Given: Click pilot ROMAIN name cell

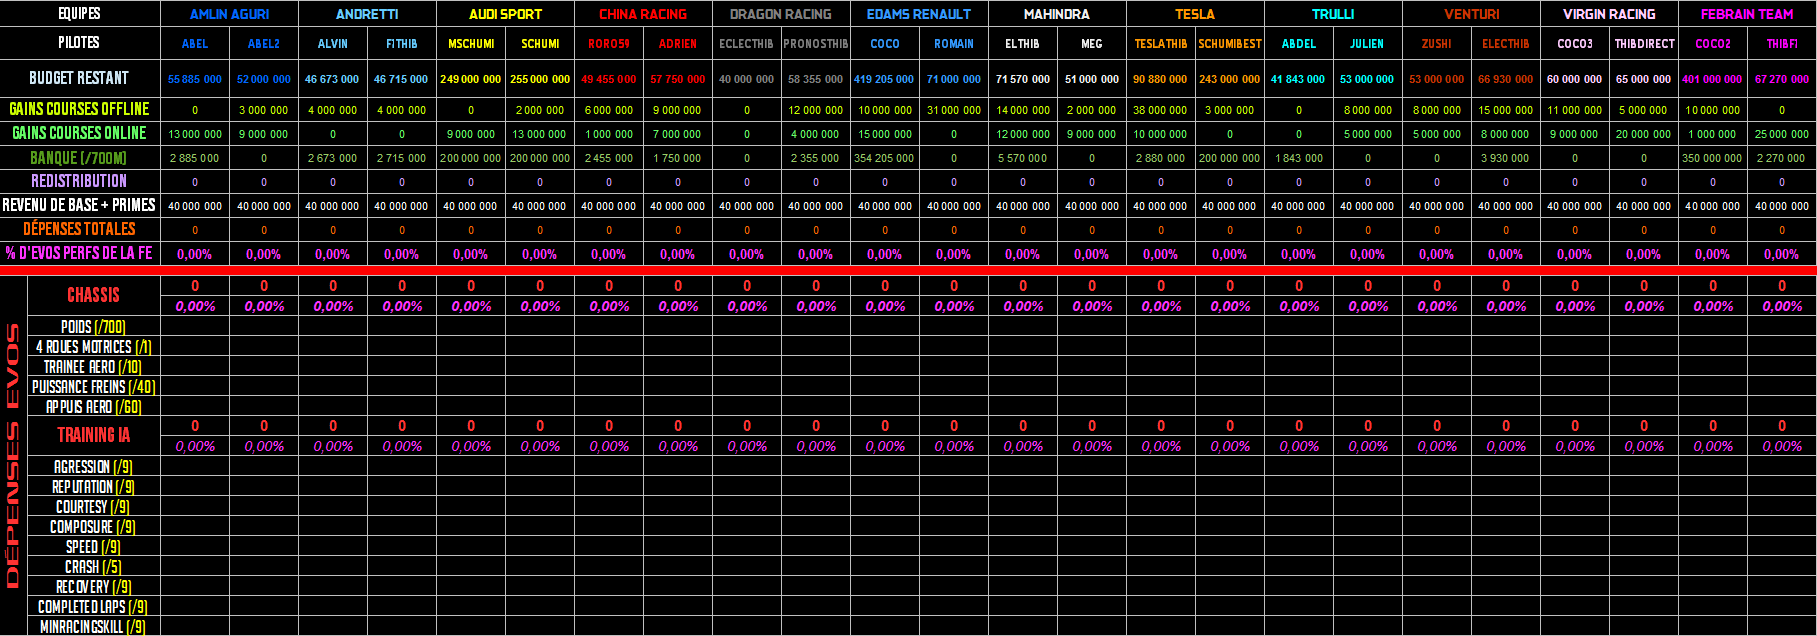Looking at the screenshot, I should 954,44.
